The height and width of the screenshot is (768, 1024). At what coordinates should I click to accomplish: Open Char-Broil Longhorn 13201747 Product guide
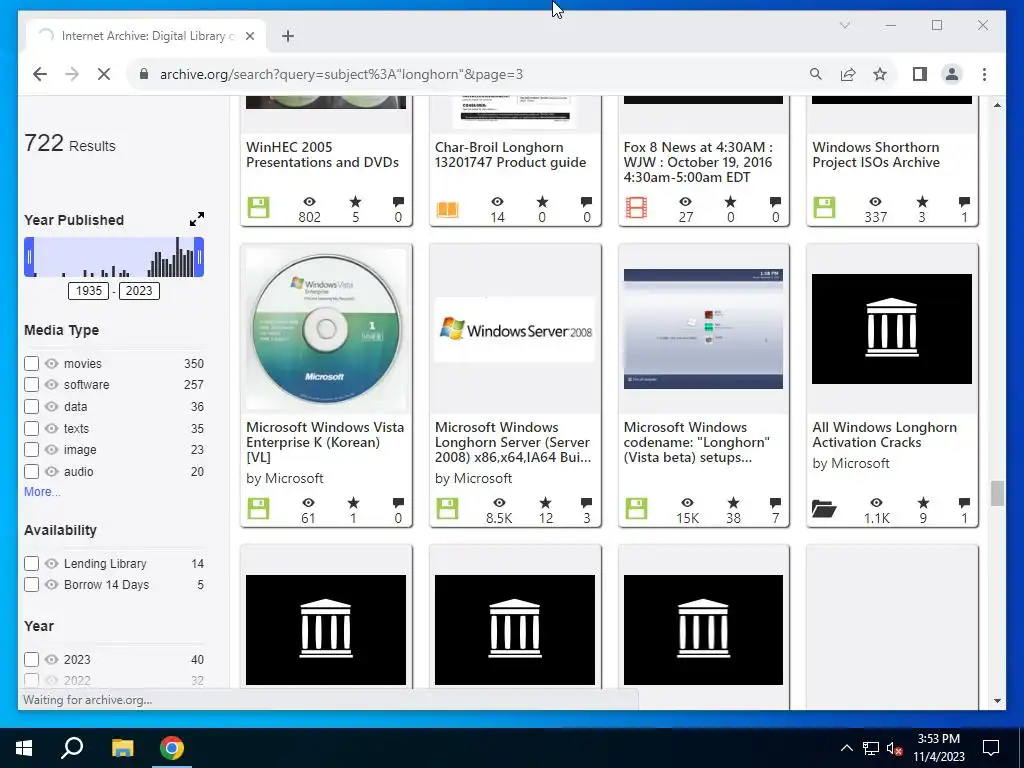(511, 155)
